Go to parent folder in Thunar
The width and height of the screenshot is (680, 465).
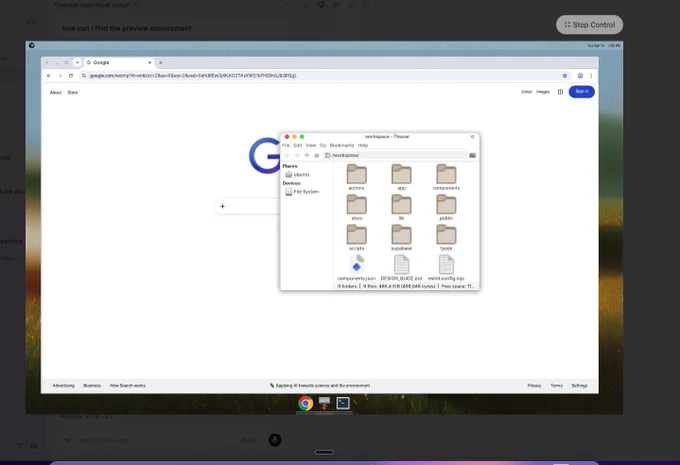pos(307,155)
